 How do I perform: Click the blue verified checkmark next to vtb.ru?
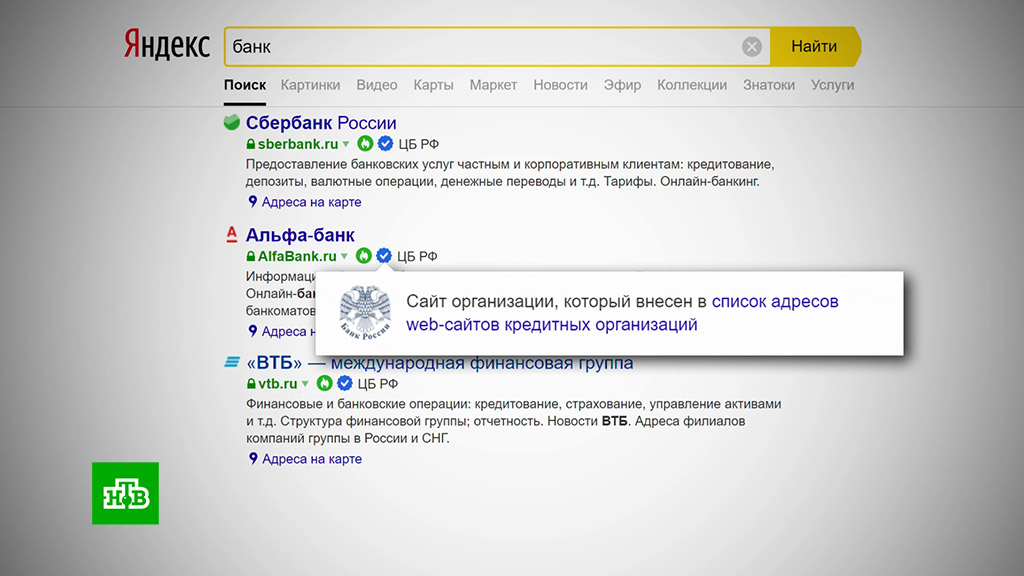pos(344,383)
